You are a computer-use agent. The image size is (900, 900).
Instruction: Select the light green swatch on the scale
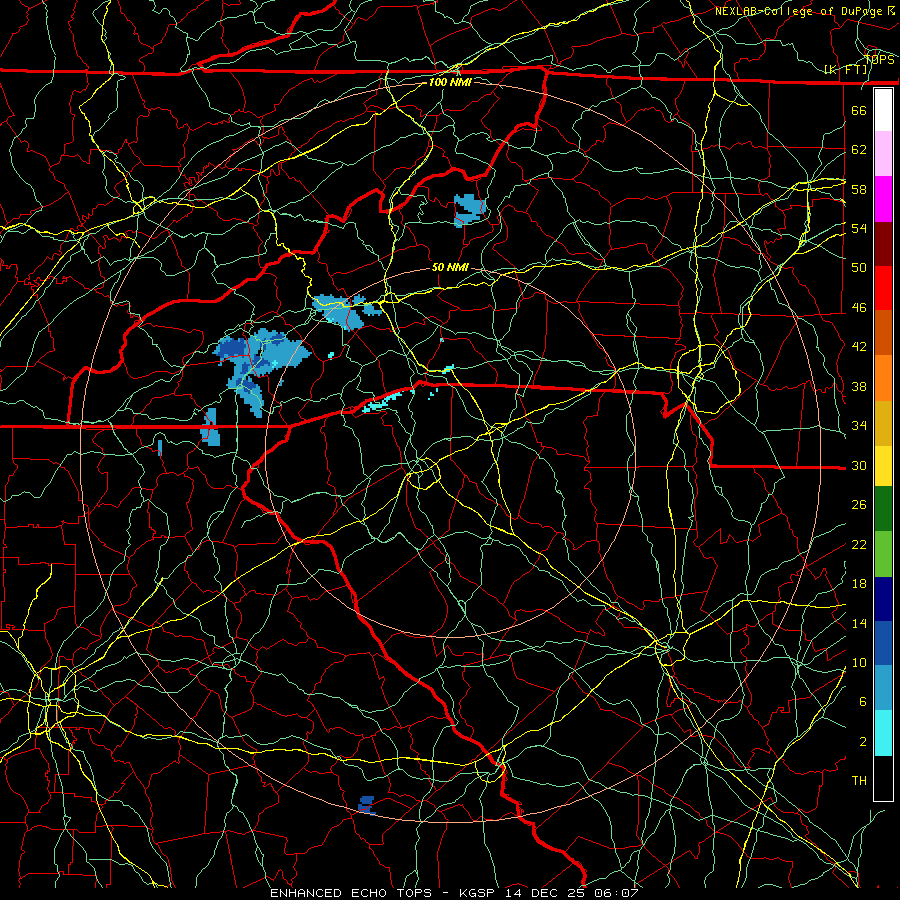point(883,554)
